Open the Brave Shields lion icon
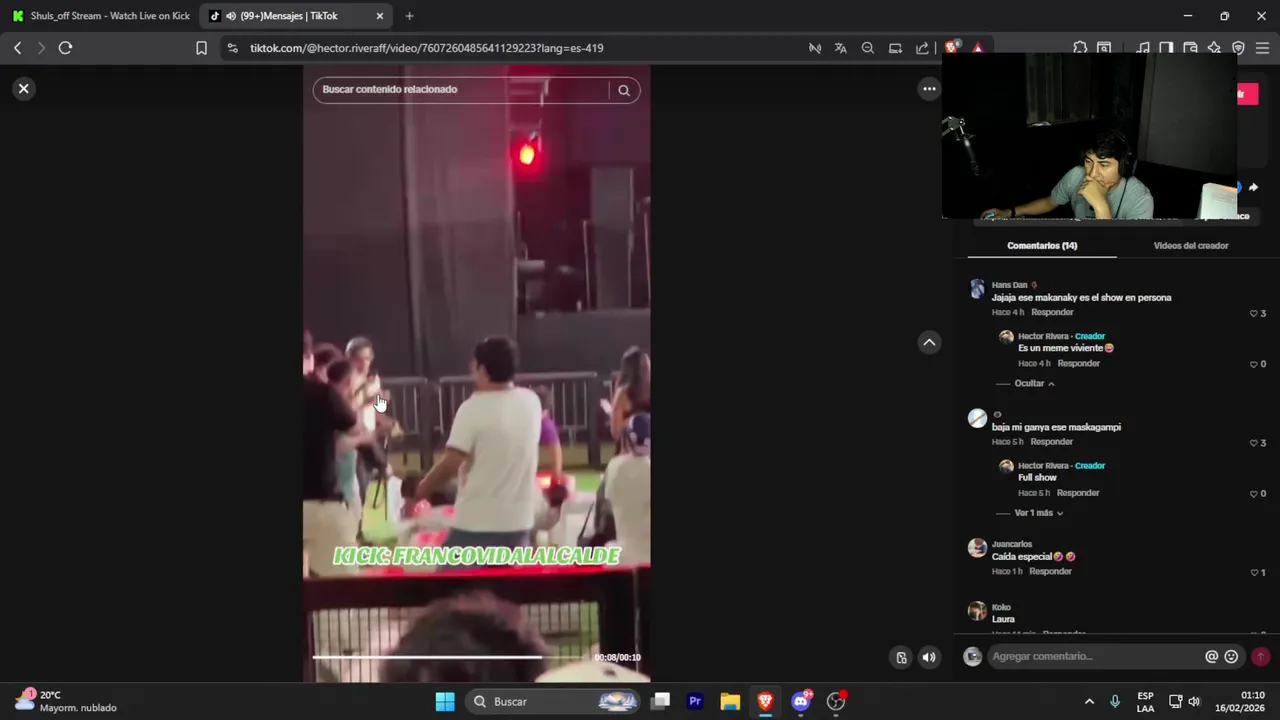This screenshot has width=1280, height=720. tap(951, 47)
